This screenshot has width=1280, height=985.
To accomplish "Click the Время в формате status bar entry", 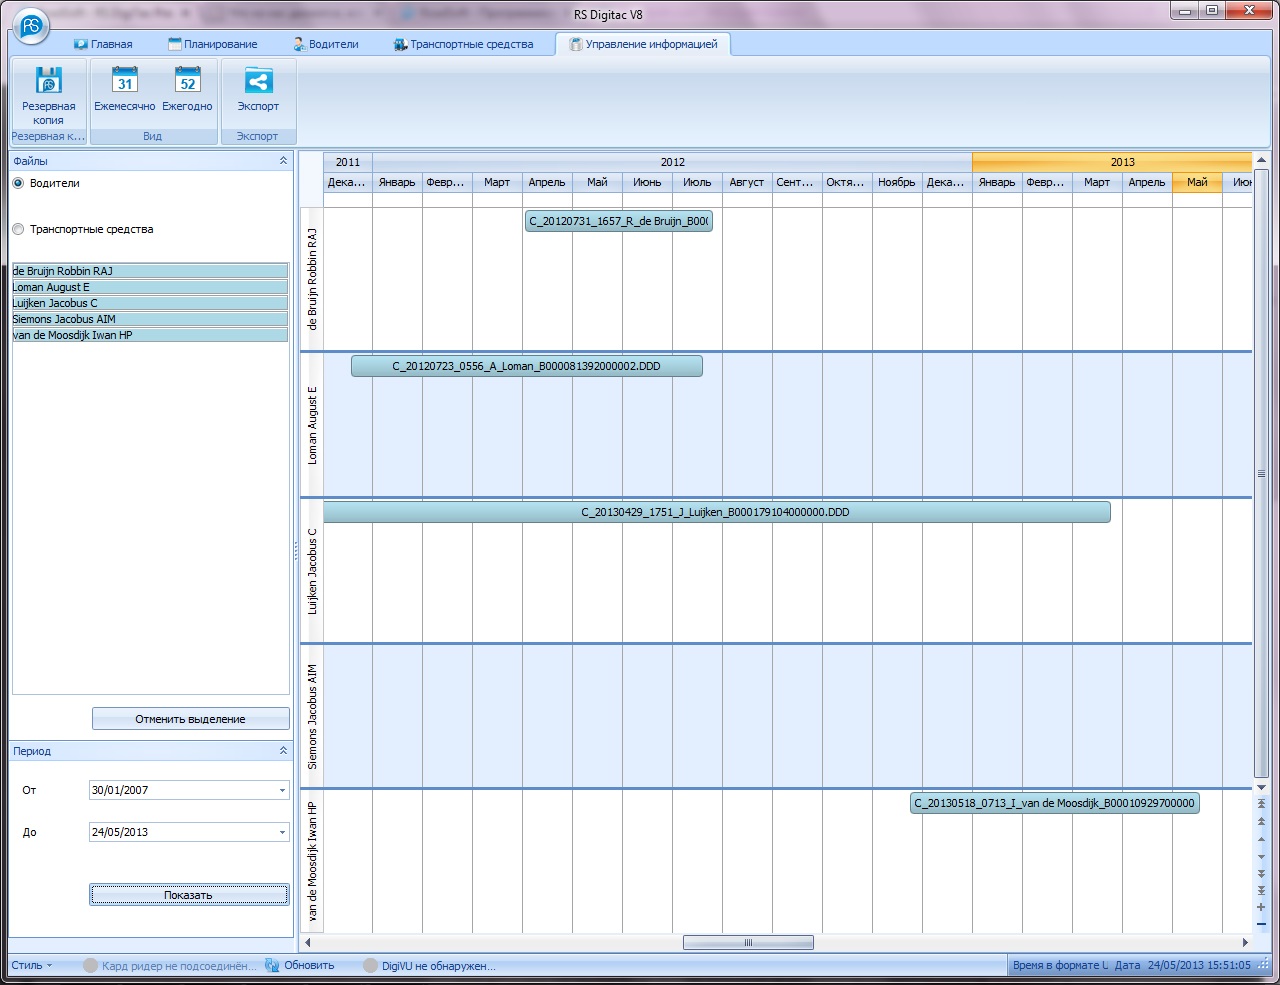I will coord(1060,966).
